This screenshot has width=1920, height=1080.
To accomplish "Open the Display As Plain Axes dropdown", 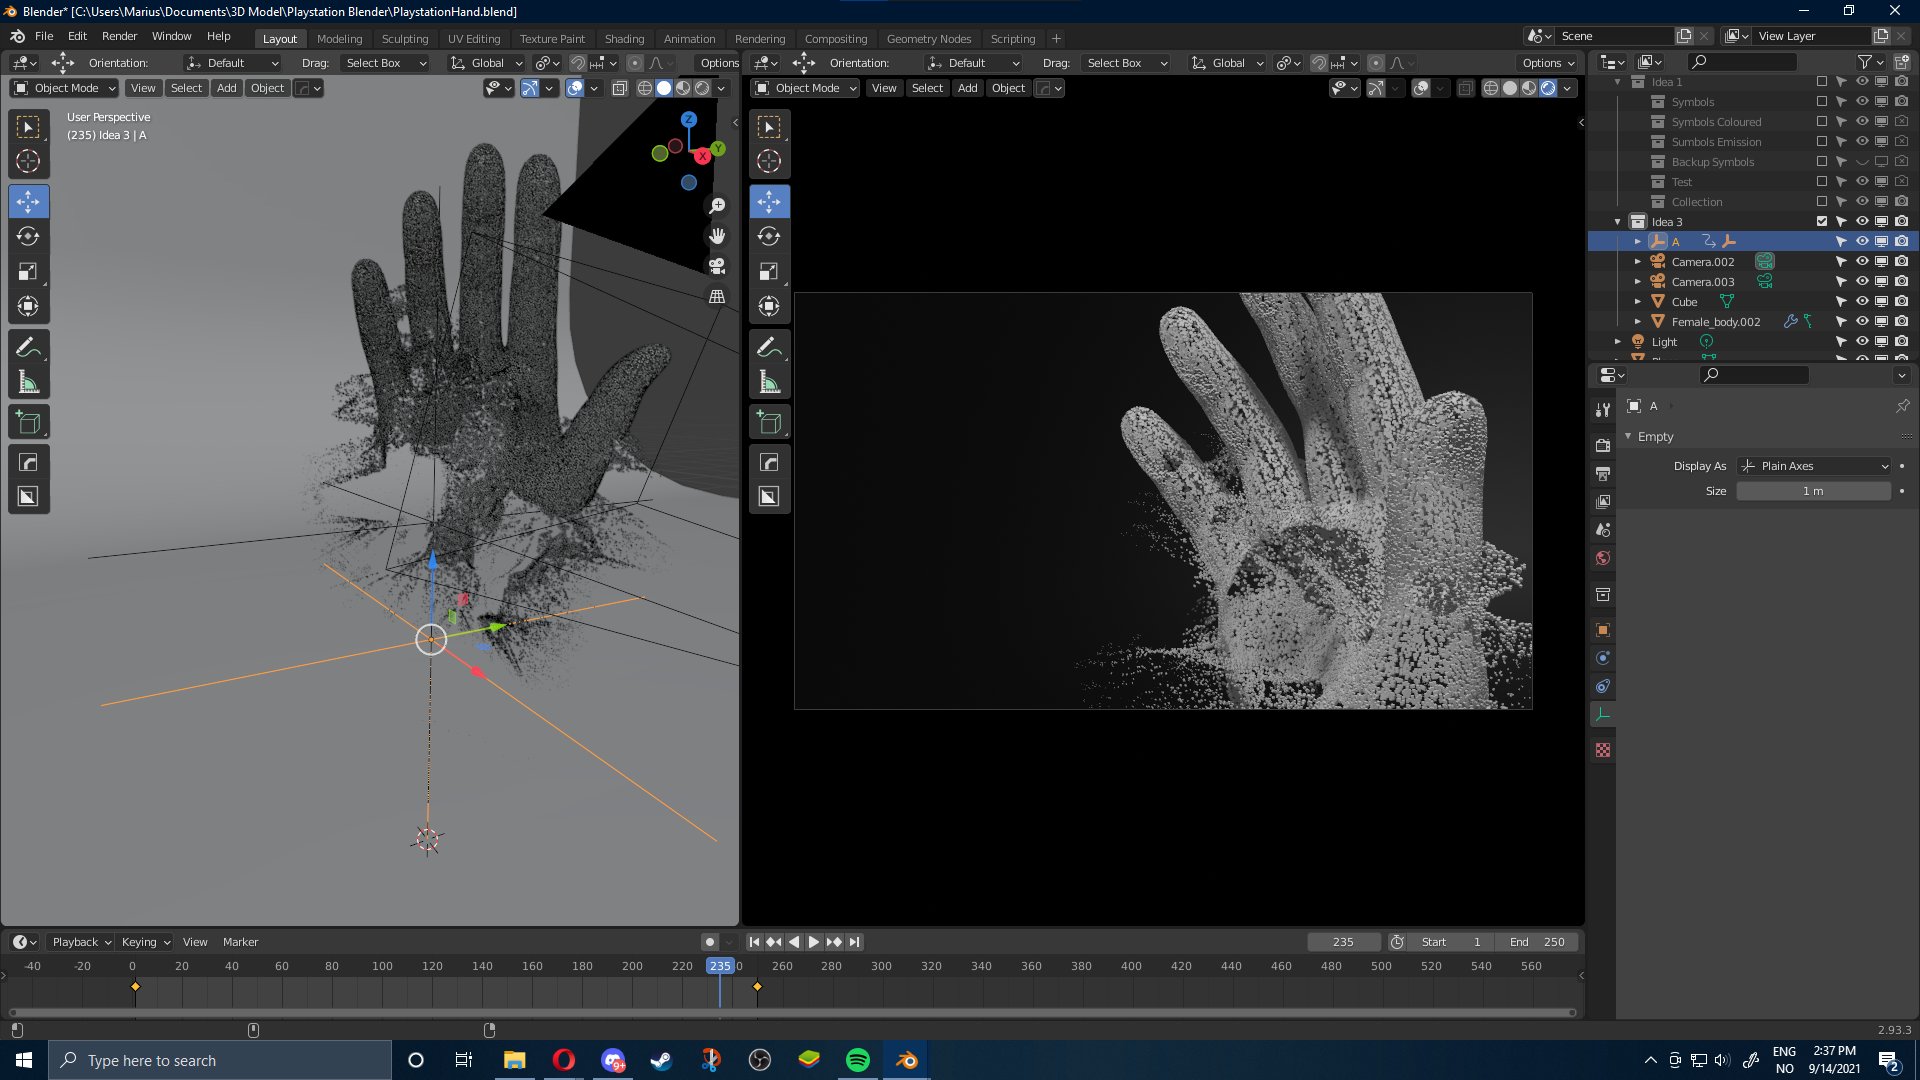I will coord(1814,466).
